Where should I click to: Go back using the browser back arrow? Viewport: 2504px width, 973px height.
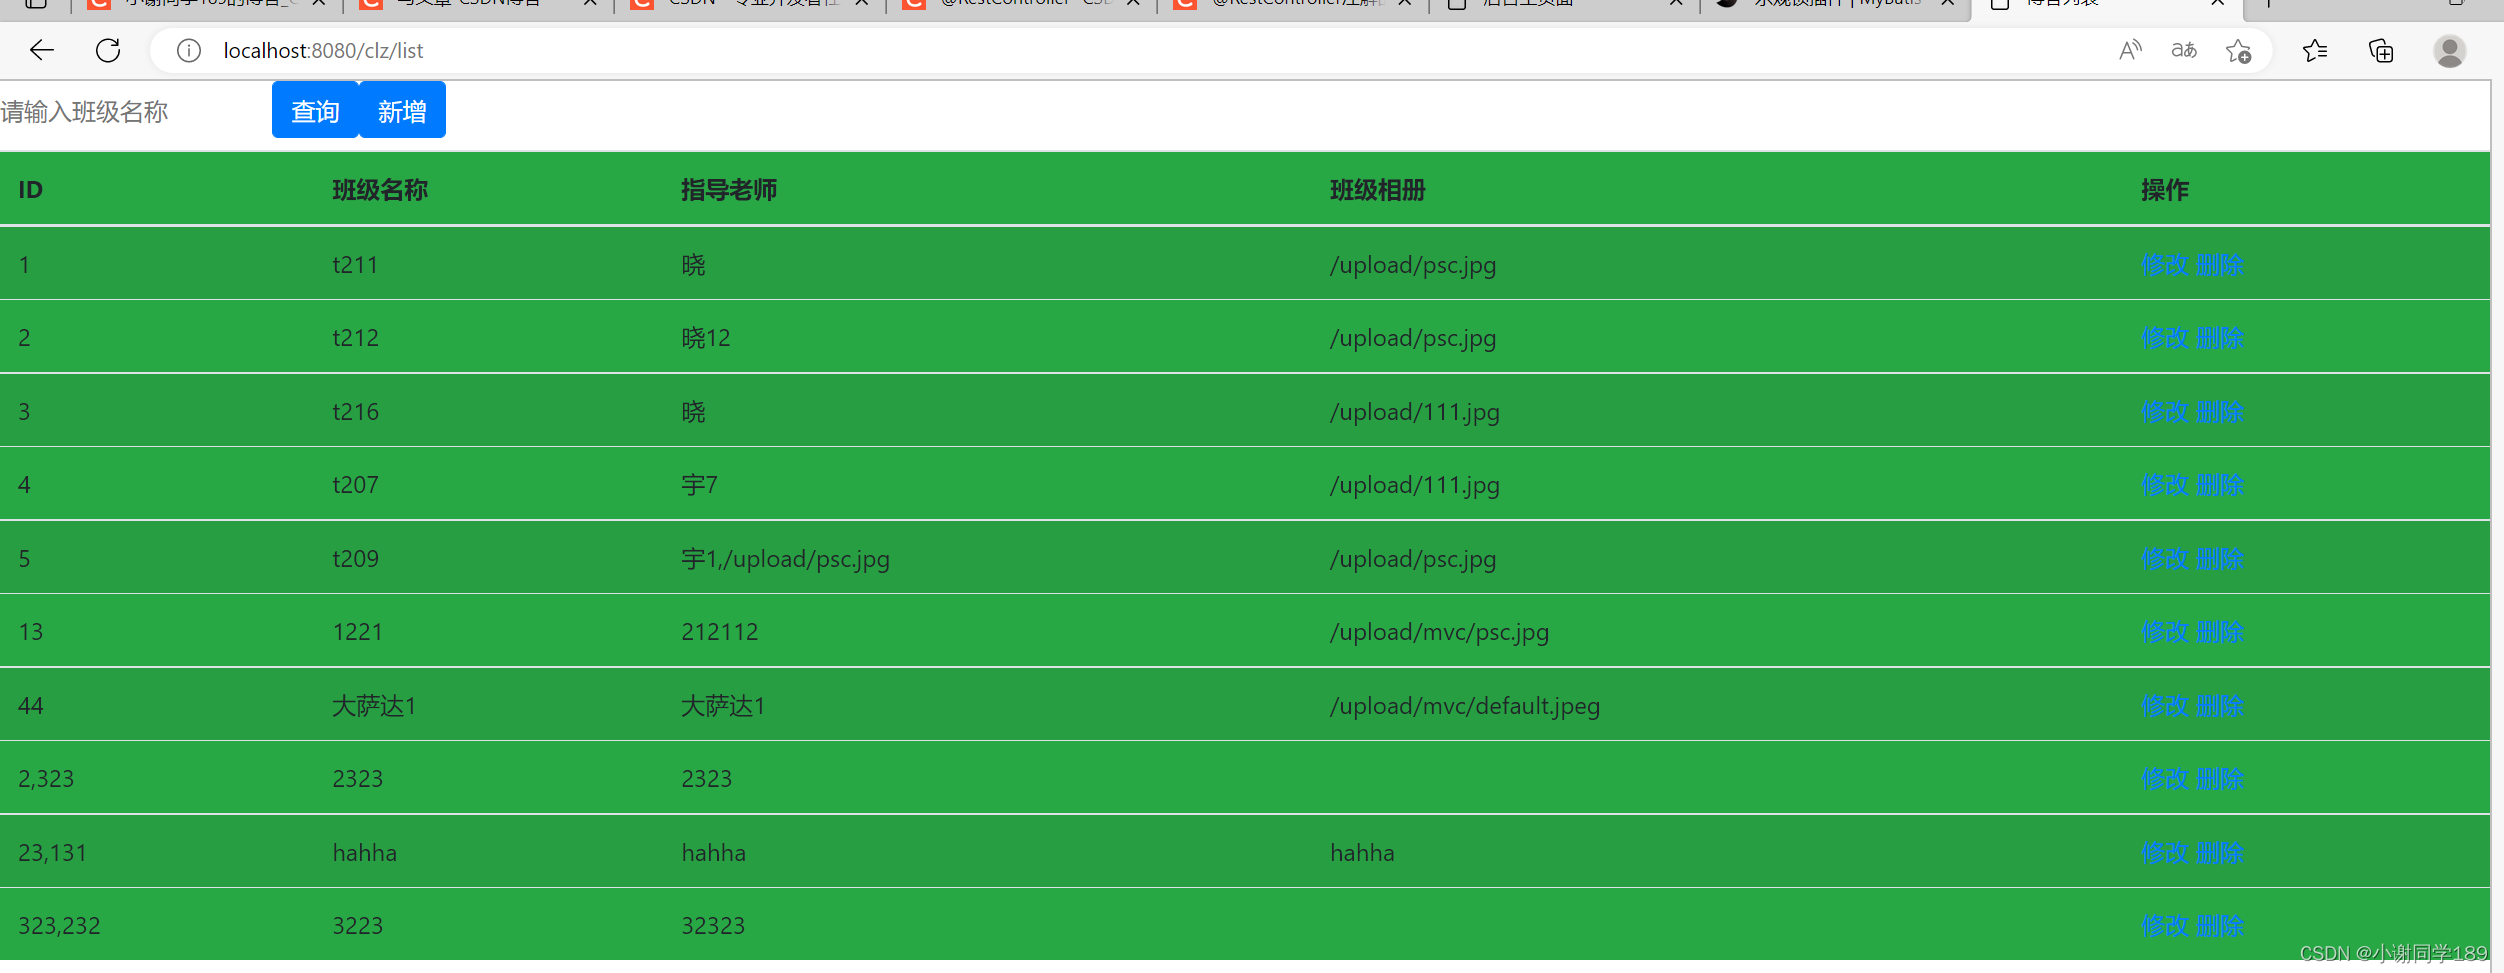[x=41, y=50]
